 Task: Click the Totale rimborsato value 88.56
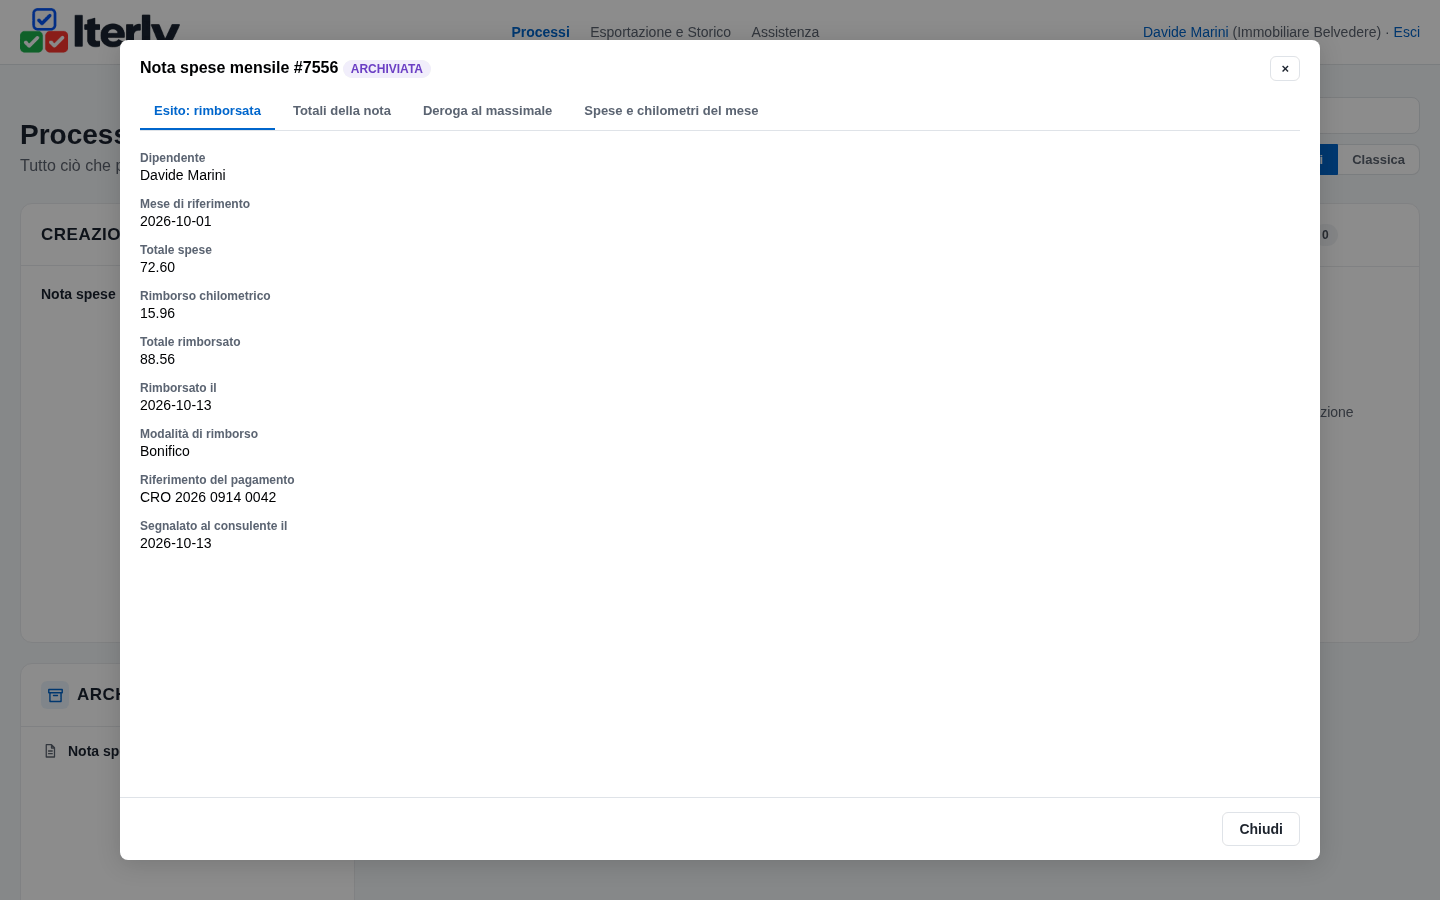tap(158, 359)
